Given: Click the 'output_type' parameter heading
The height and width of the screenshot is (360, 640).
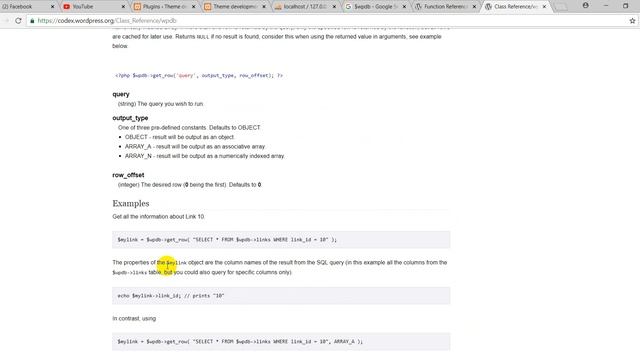Looking at the screenshot, I should [x=130, y=118].
